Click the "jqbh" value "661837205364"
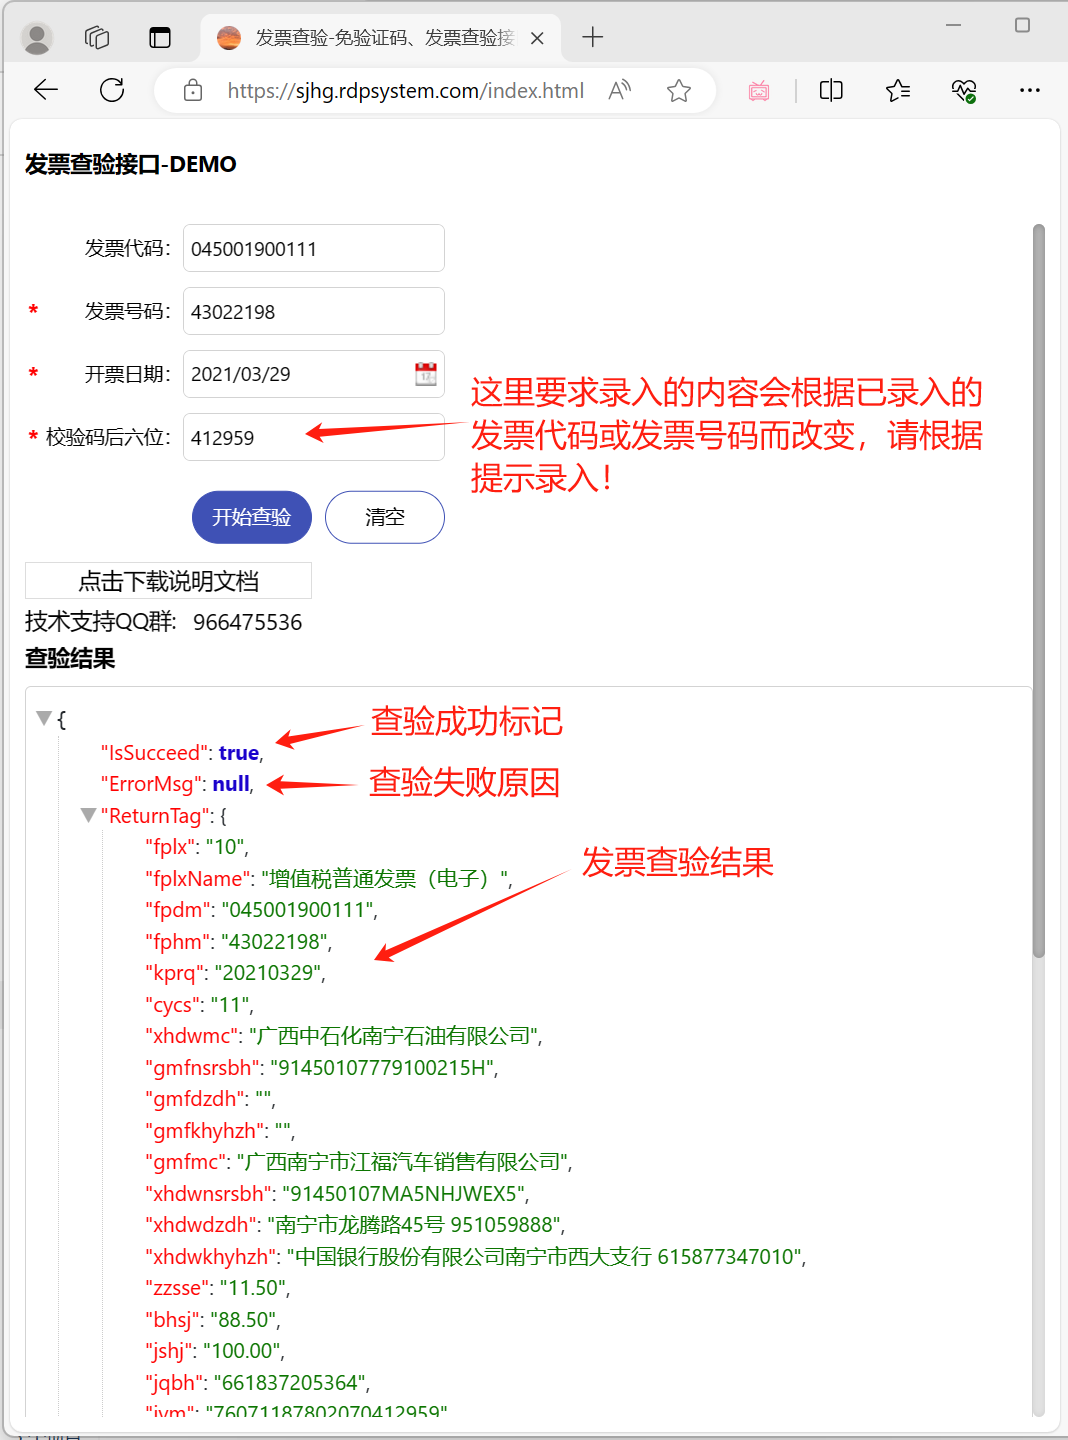Image resolution: width=1068 pixels, height=1440 pixels. [x=290, y=1383]
